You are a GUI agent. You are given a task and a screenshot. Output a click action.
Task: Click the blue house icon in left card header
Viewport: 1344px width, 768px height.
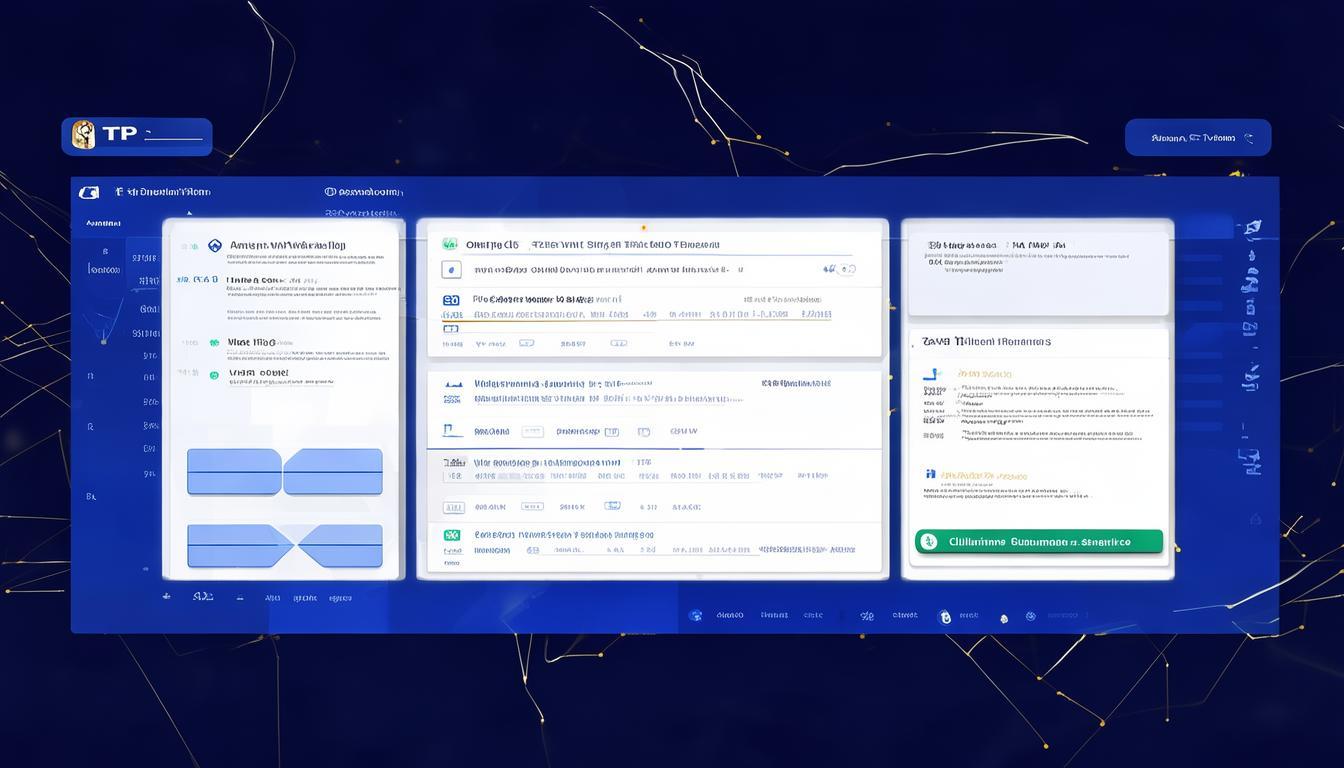(214, 245)
